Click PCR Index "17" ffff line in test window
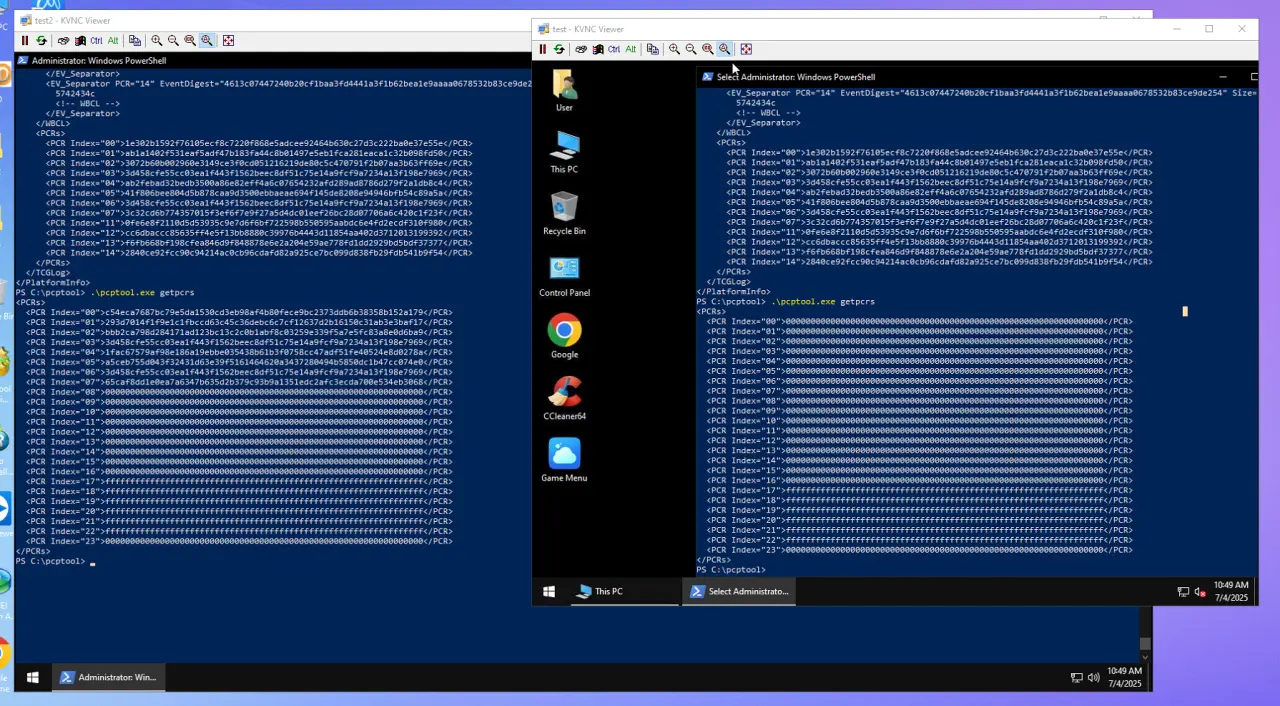 coord(919,490)
